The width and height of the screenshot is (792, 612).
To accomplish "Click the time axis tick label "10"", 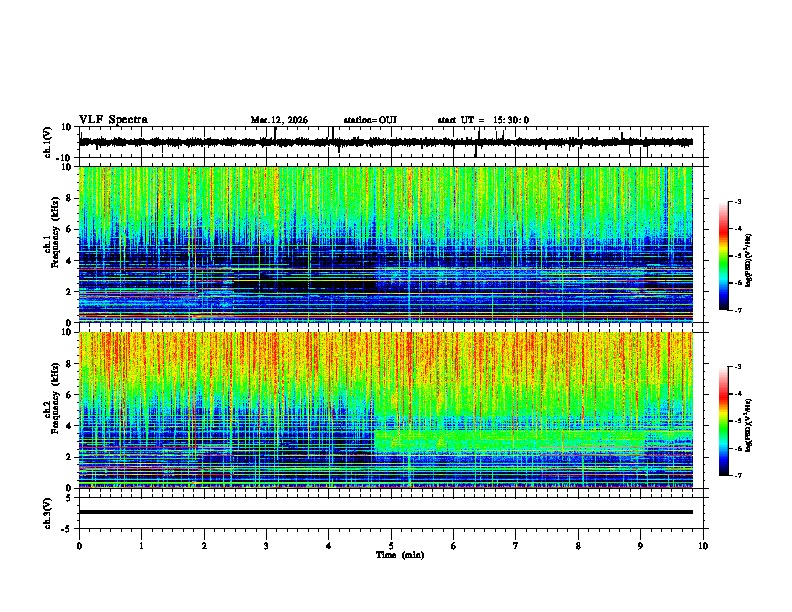I will pyautogui.click(x=703, y=546).
